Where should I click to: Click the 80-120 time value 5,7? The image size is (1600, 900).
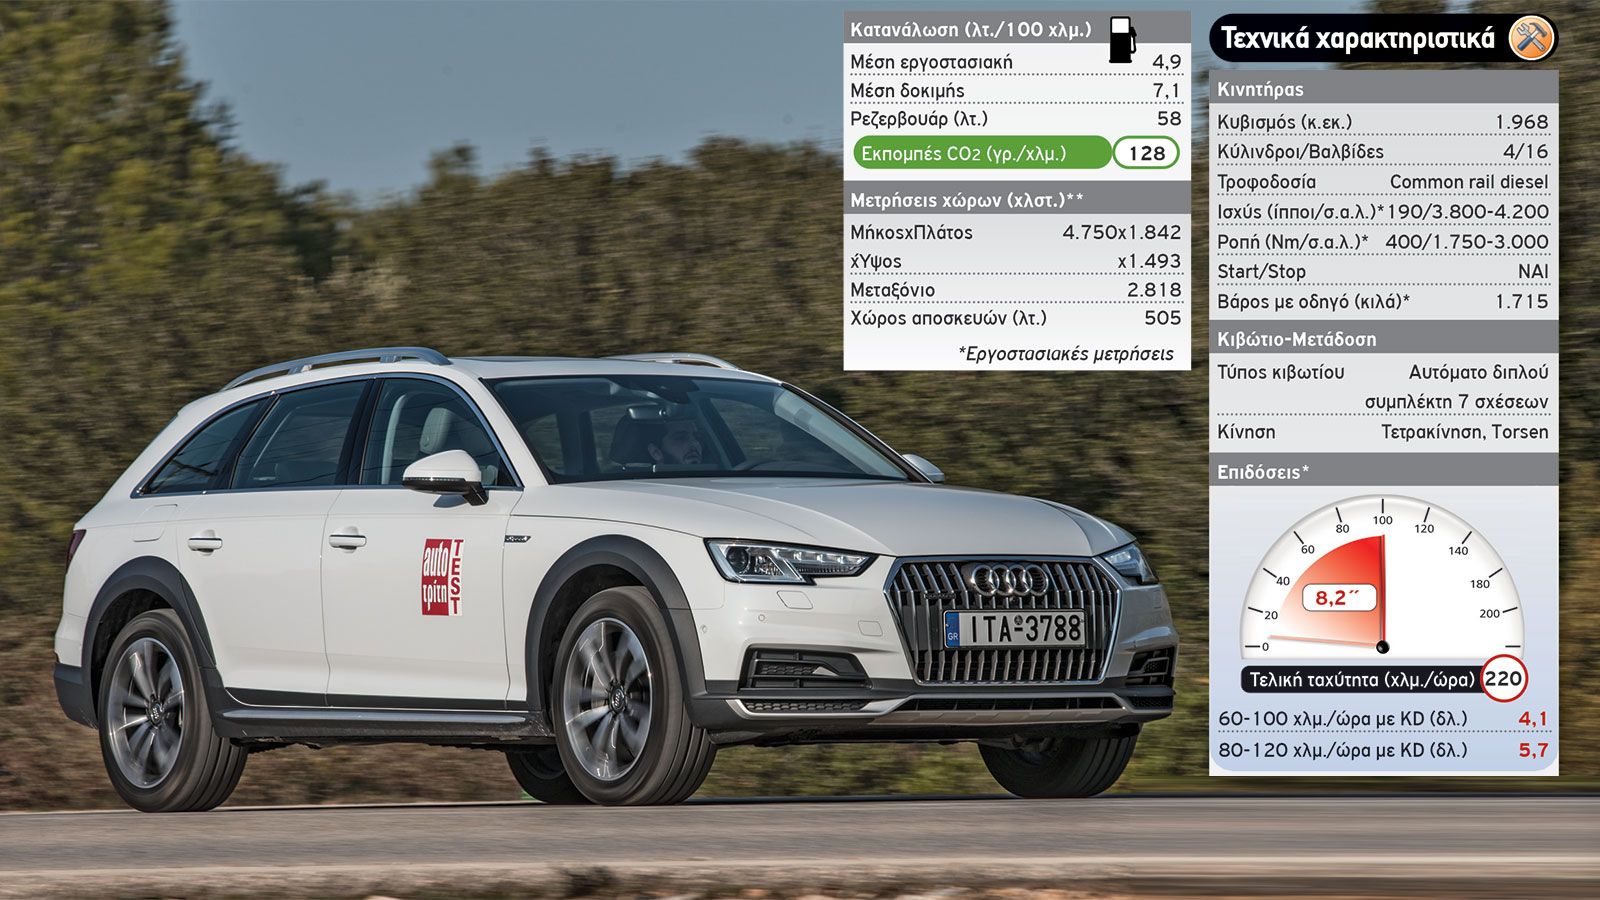[x=1533, y=750]
